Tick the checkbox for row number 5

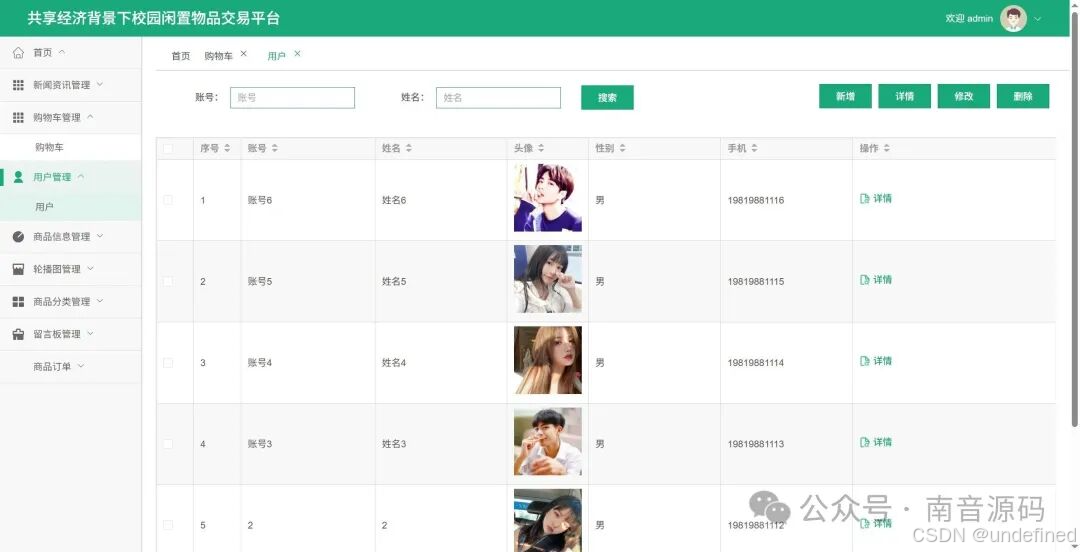pos(168,525)
